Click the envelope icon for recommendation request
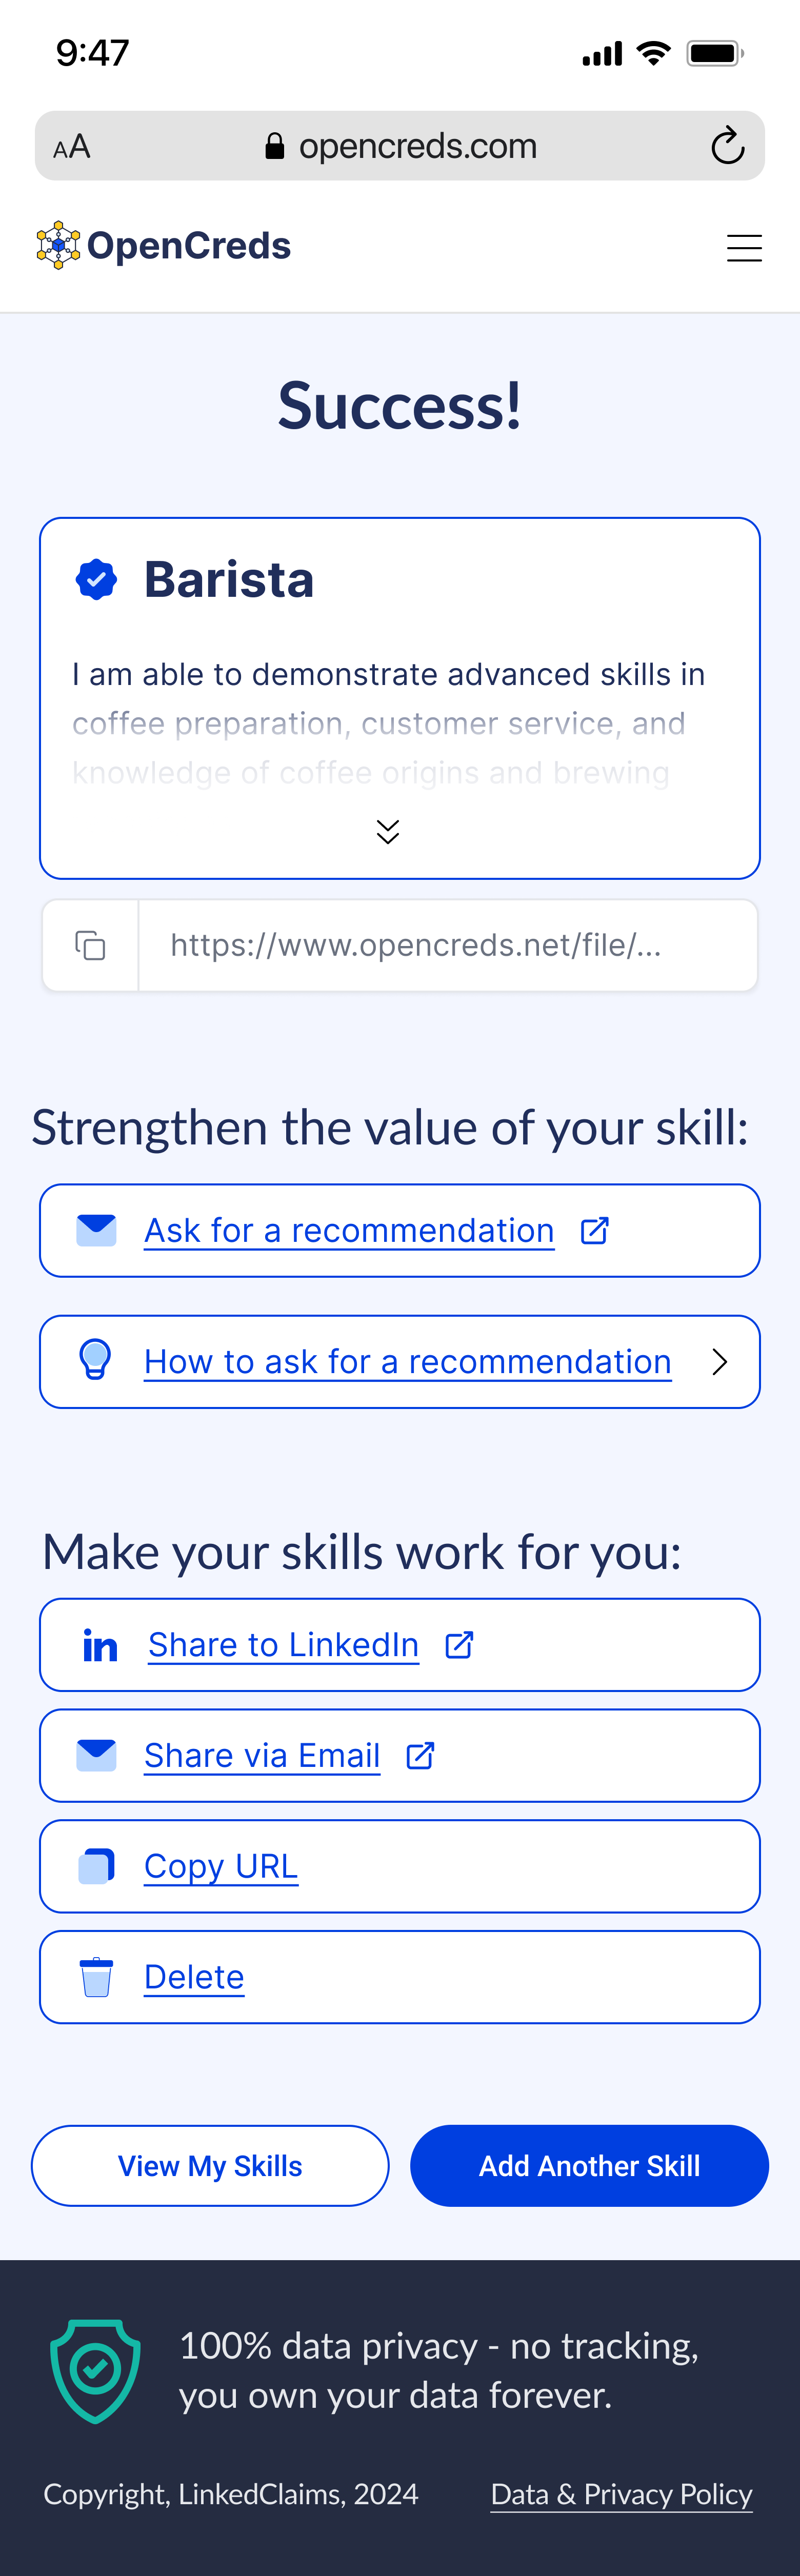The width and height of the screenshot is (800, 2576). pos(96,1230)
